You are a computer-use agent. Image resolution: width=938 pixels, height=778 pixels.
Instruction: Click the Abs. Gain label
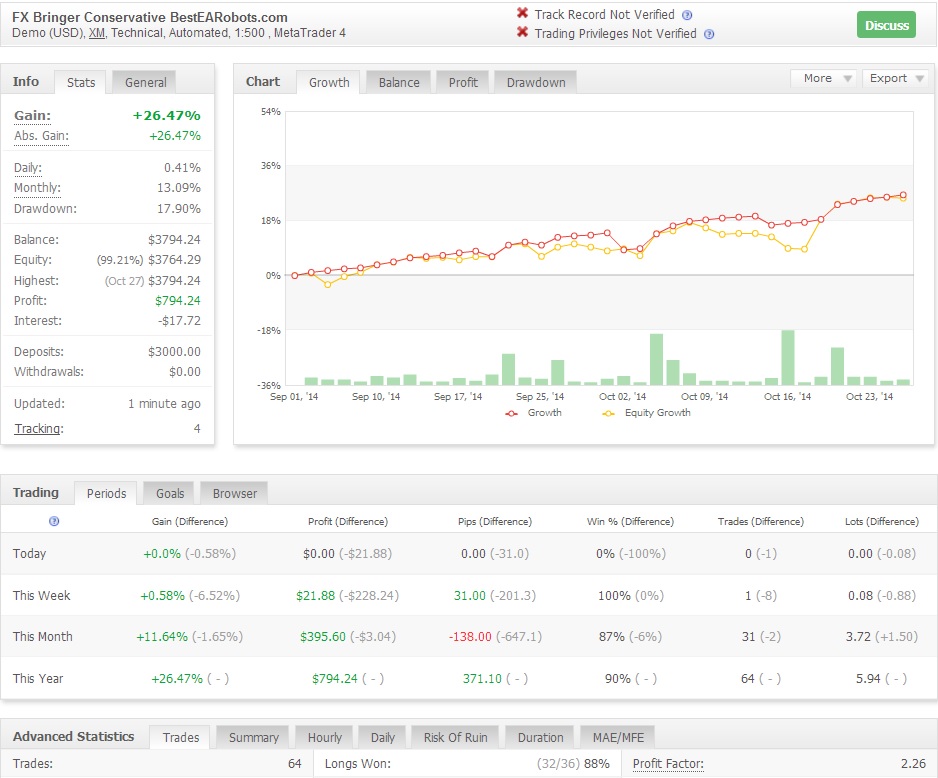pyautogui.click(x=41, y=136)
